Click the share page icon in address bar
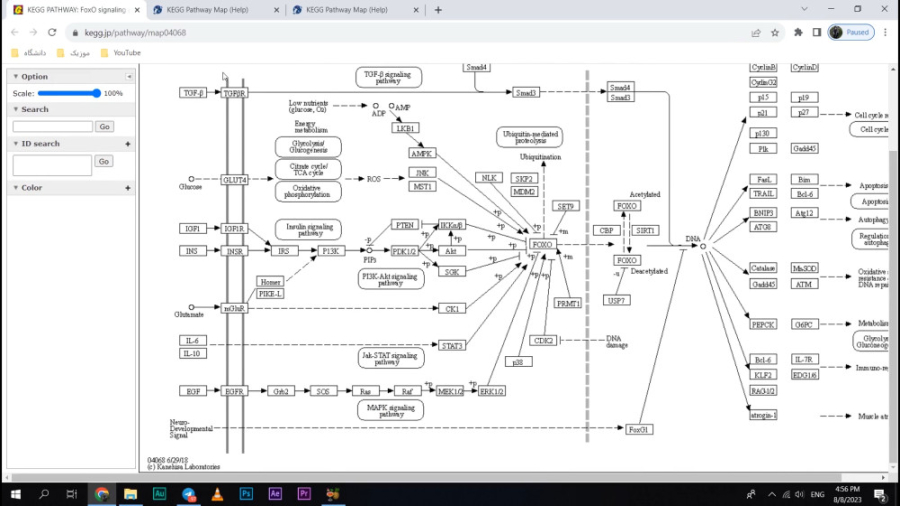Image resolution: width=900 pixels, height=506 pixels. 756,32
